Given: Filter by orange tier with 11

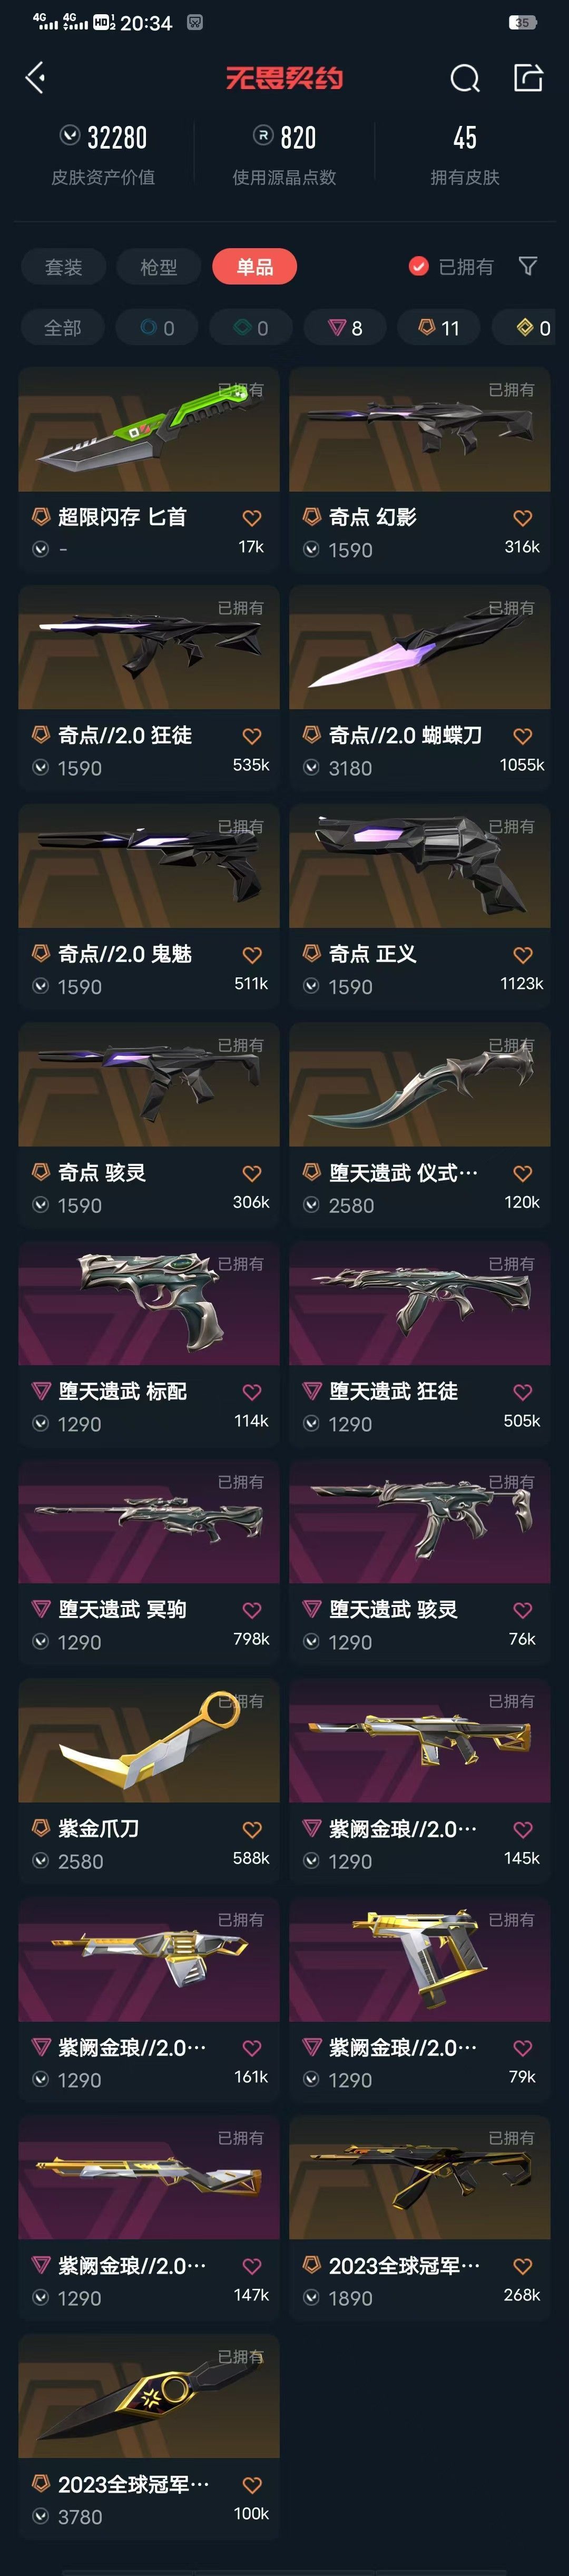Looking at the screenshot, I should pos(439,328).
